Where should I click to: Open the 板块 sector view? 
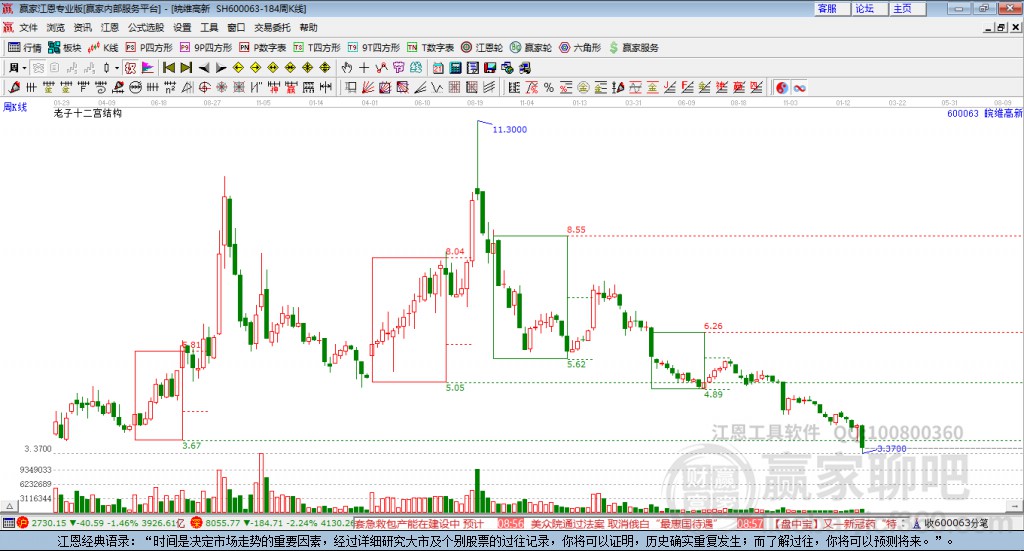click(64, 48)
